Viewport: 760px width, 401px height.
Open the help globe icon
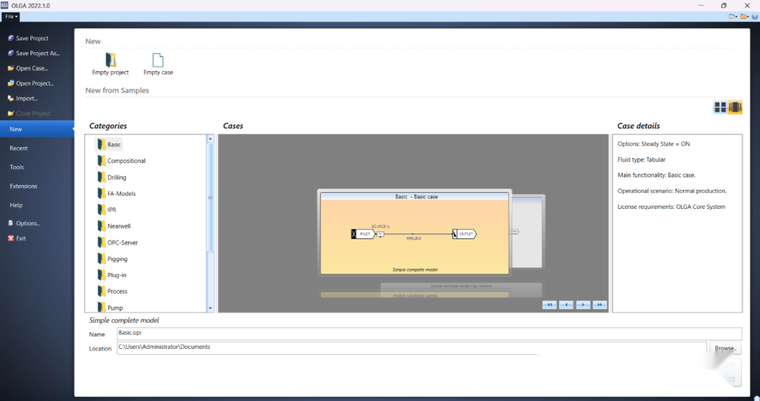755,16
